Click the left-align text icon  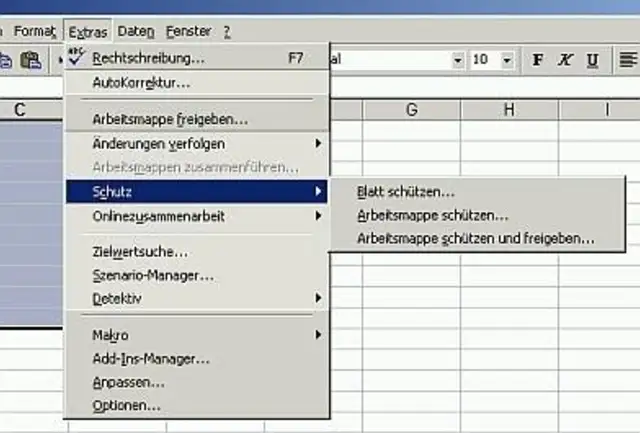[628, 60]
